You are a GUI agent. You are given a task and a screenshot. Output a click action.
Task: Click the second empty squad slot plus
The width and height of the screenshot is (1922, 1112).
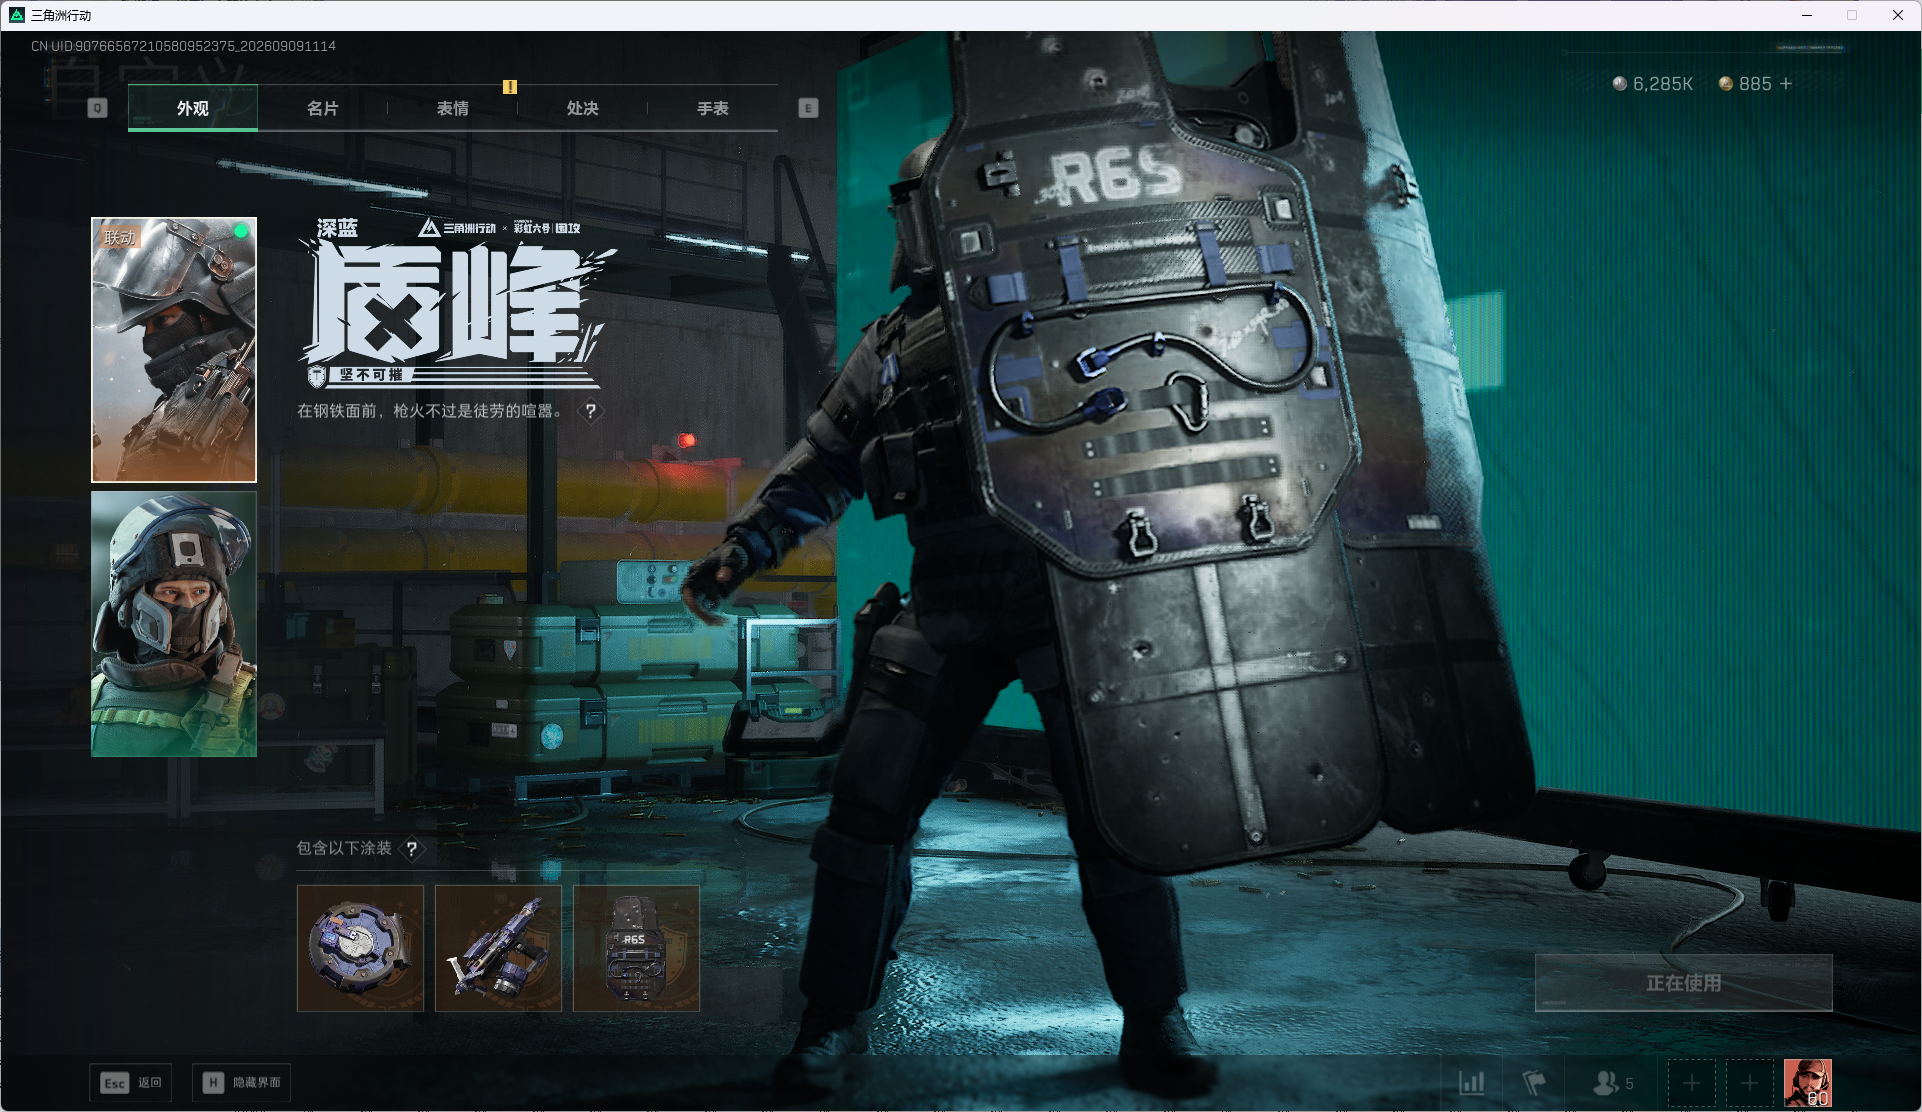click(x=1749, y=1083)
